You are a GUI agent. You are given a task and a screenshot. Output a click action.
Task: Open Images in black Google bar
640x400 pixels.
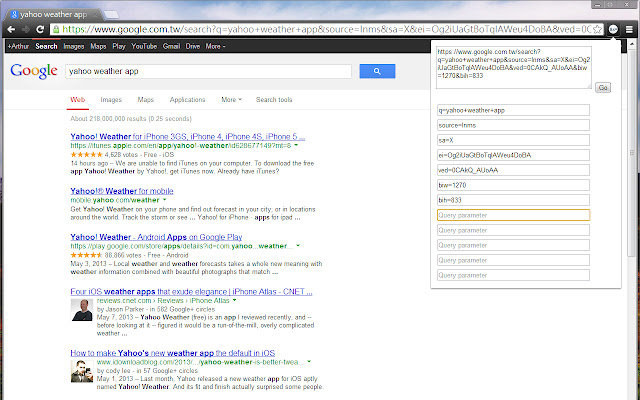[73, 47]
